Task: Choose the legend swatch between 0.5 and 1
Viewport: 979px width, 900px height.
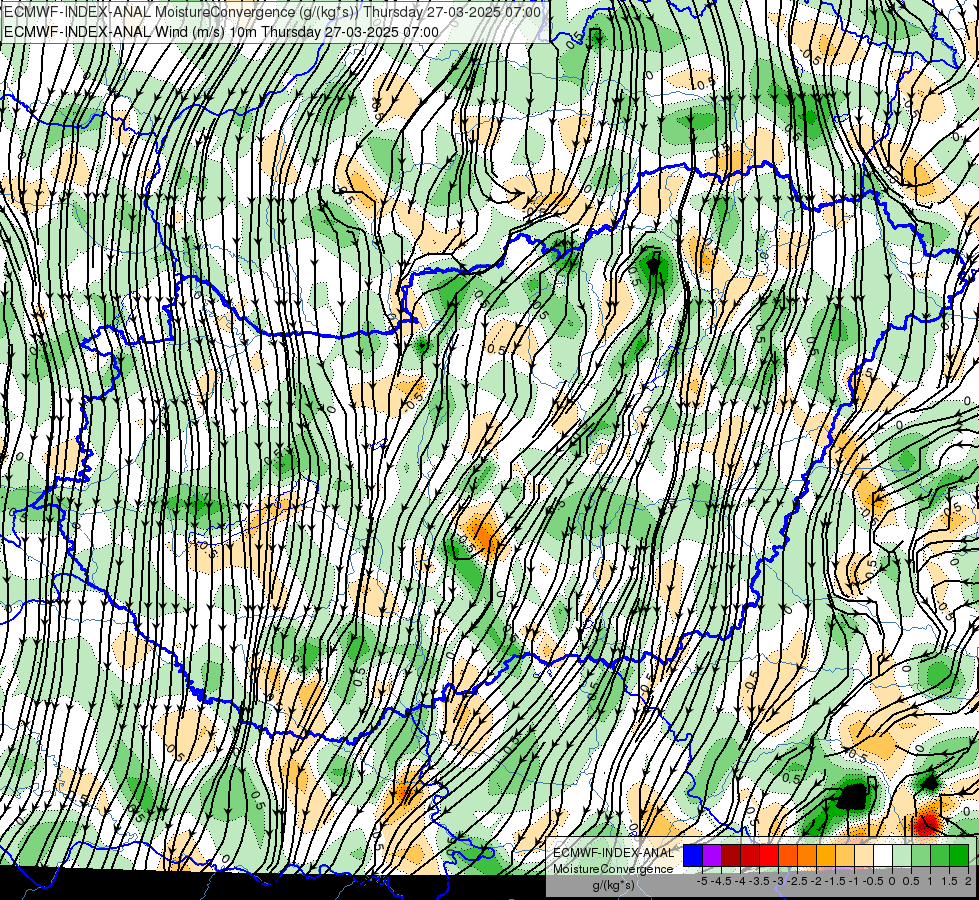Action: click(921, 856)
